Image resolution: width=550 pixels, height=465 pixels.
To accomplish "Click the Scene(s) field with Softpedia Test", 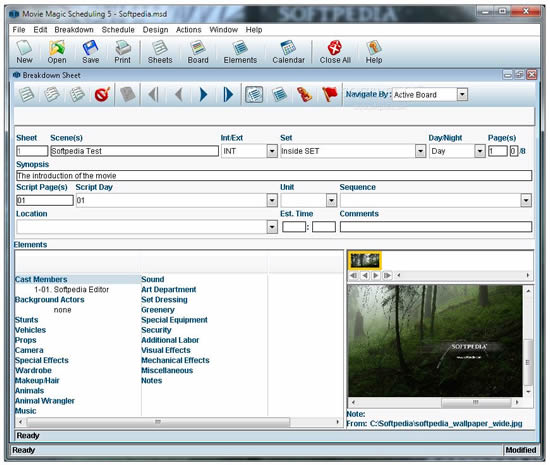I will (134, 151).
